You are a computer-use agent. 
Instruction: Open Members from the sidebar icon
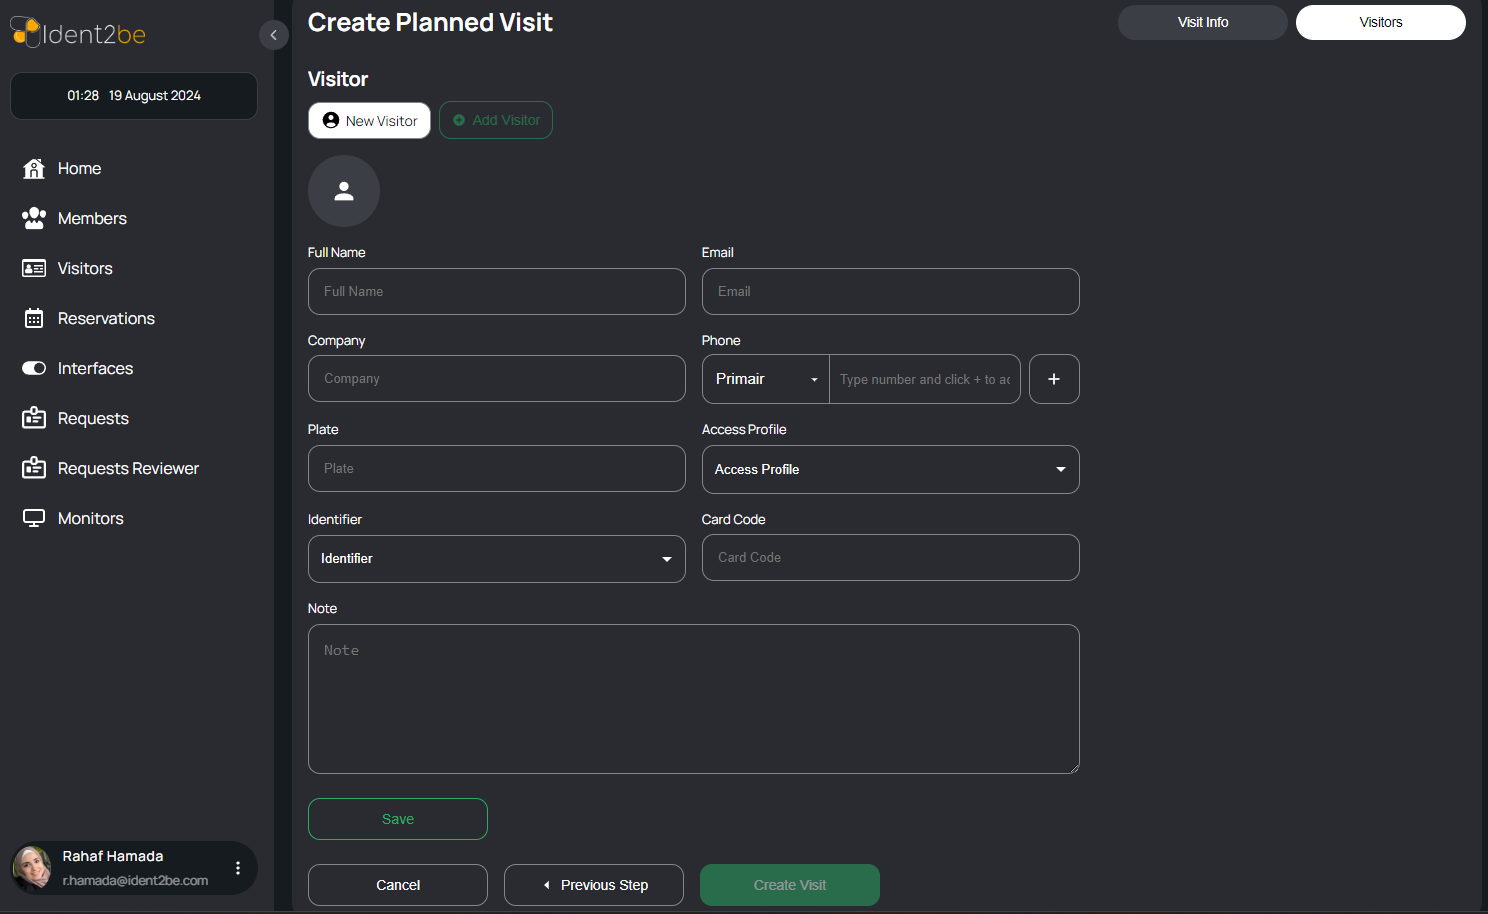click(34, 218)
